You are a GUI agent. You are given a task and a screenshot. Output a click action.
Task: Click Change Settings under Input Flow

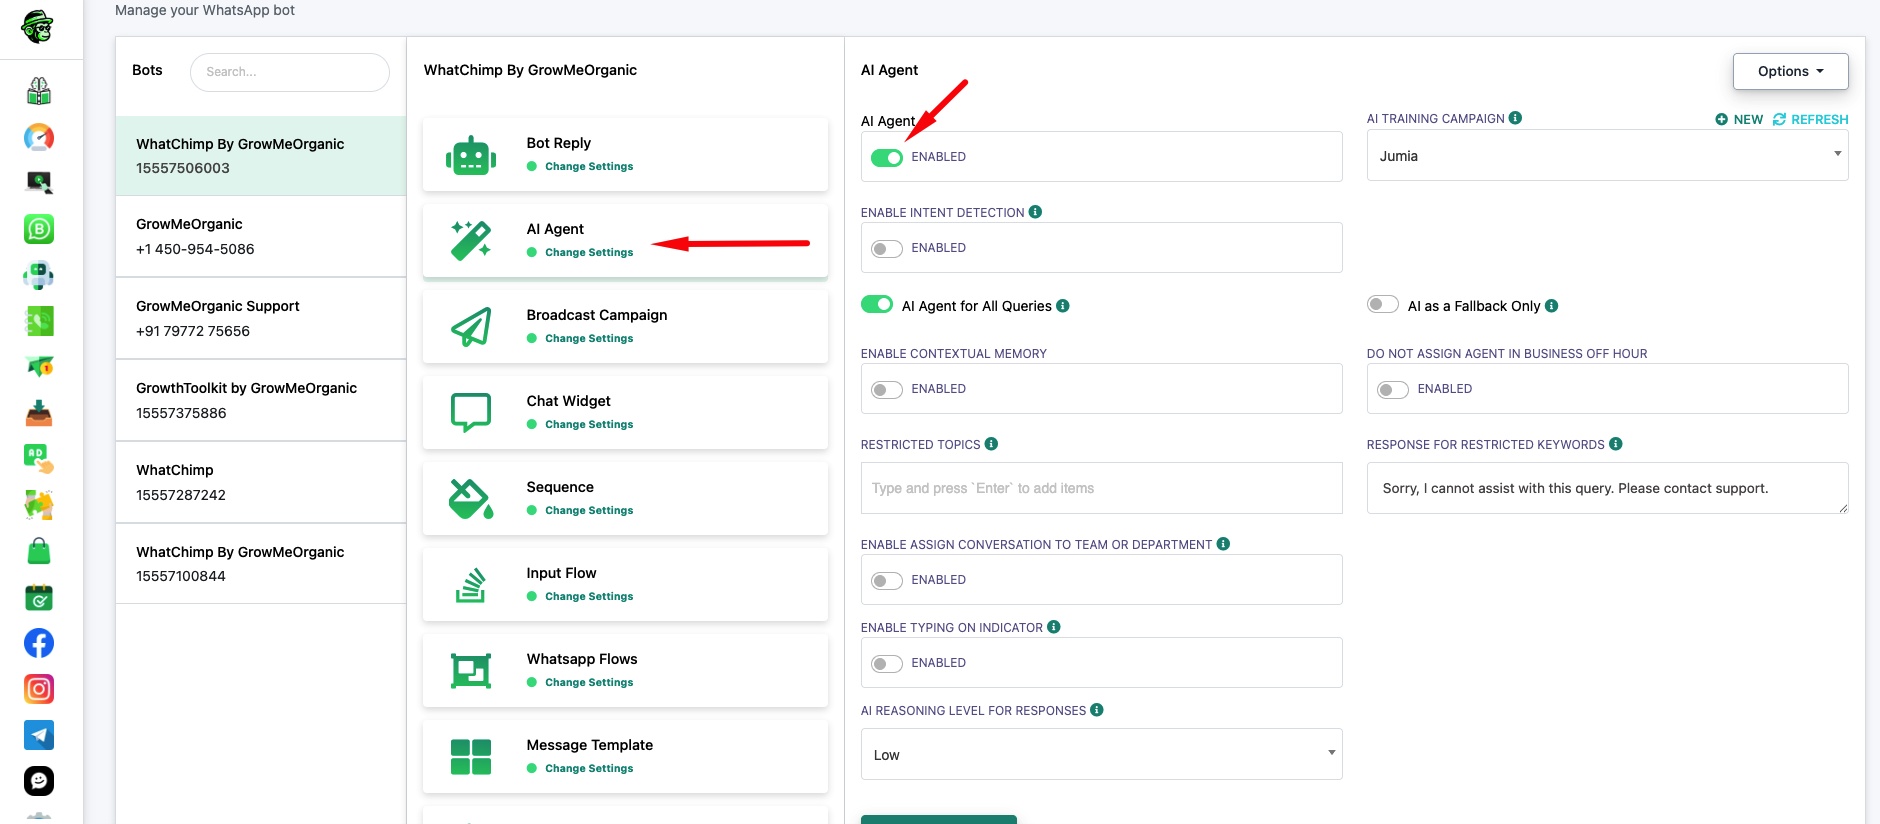589,596
